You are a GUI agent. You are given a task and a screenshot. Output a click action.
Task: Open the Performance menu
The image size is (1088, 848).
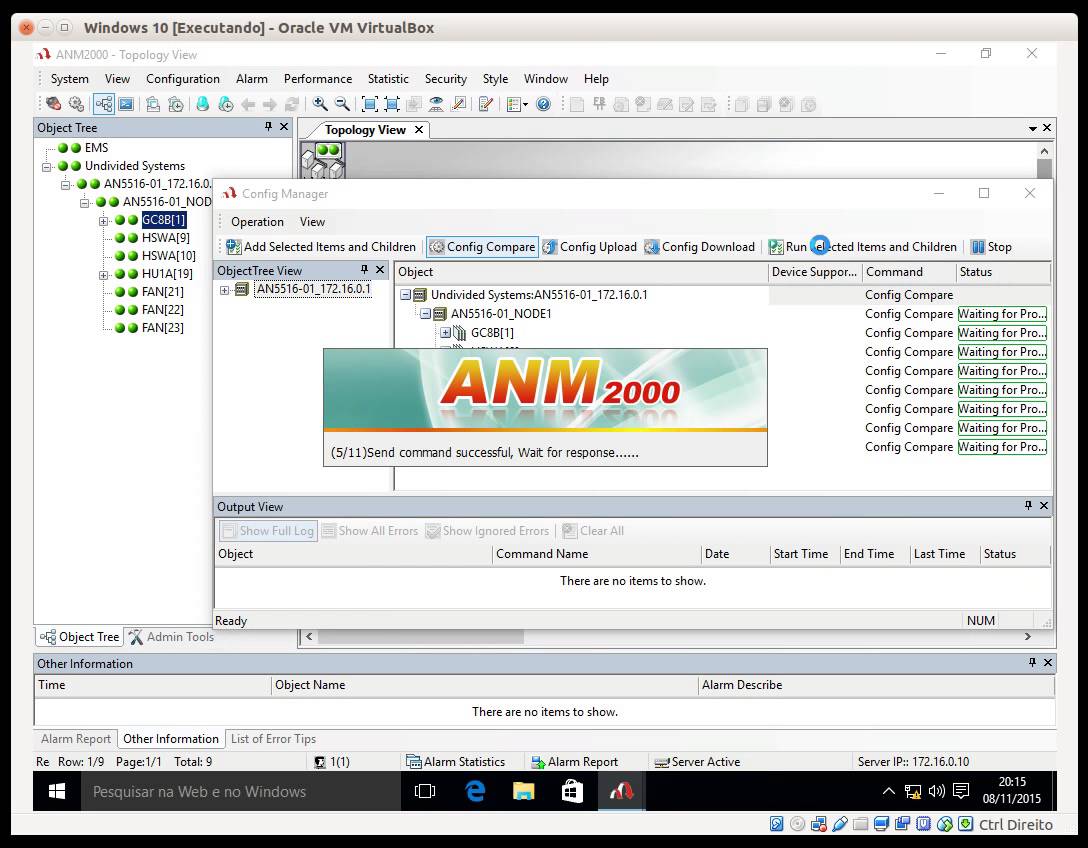click(x=318, y=79)
